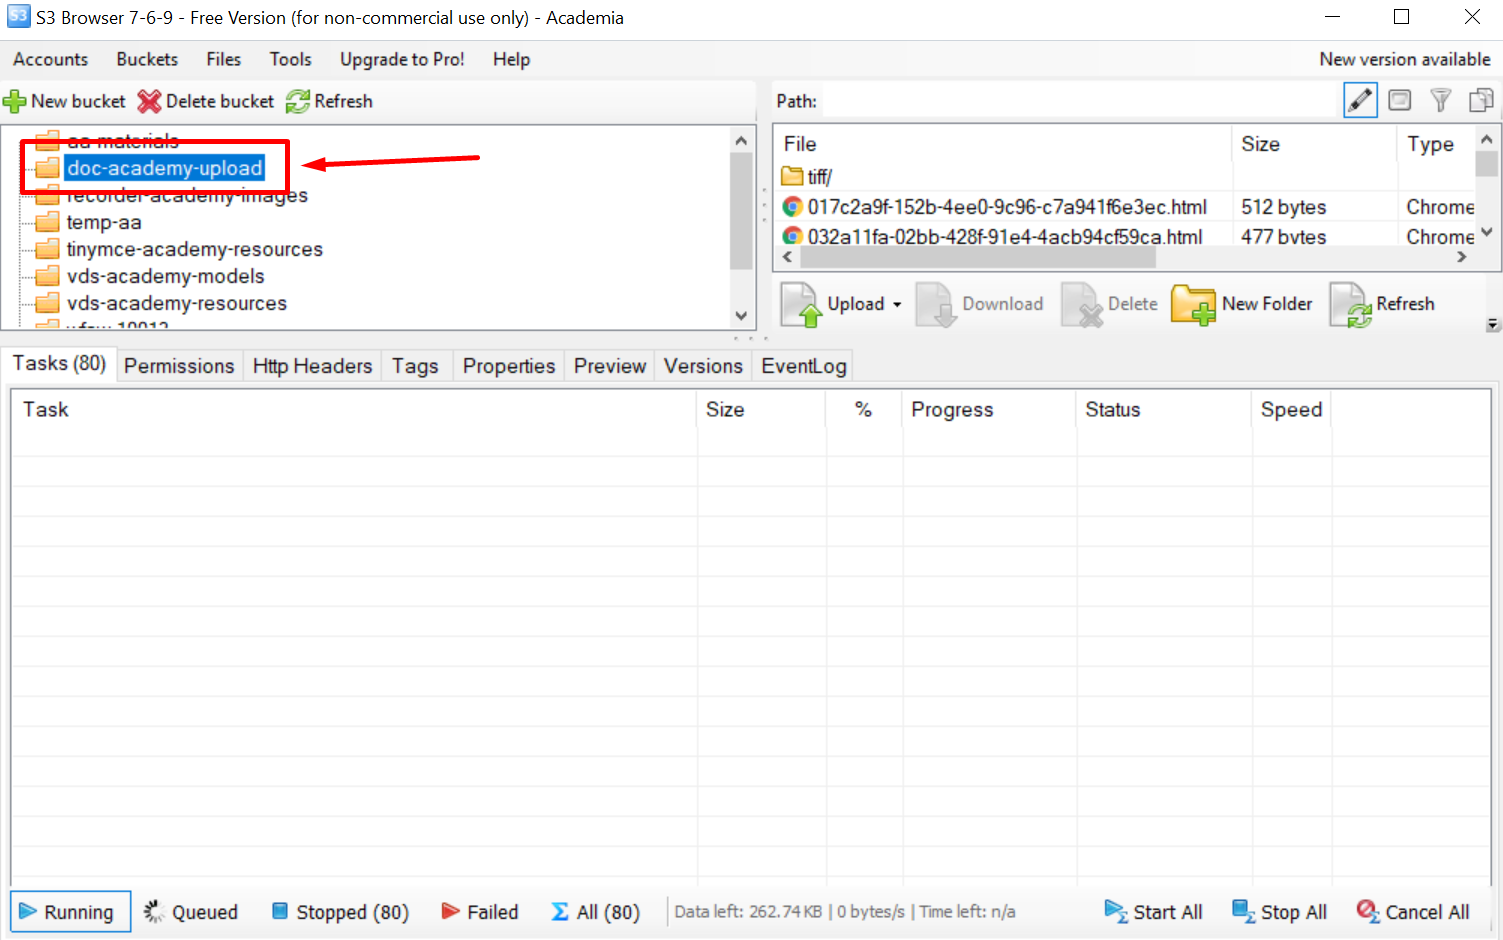Show Stopped (80) tasks filter
The height and width of the screenshot is (940, 1503).
(341, 912)
